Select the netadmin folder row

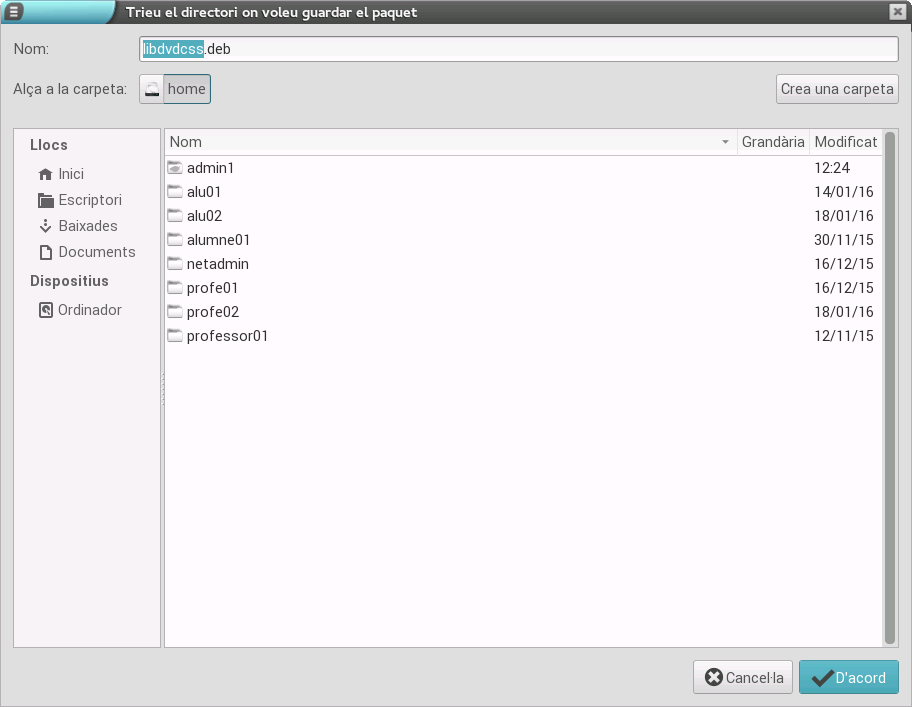click(218, 264)
